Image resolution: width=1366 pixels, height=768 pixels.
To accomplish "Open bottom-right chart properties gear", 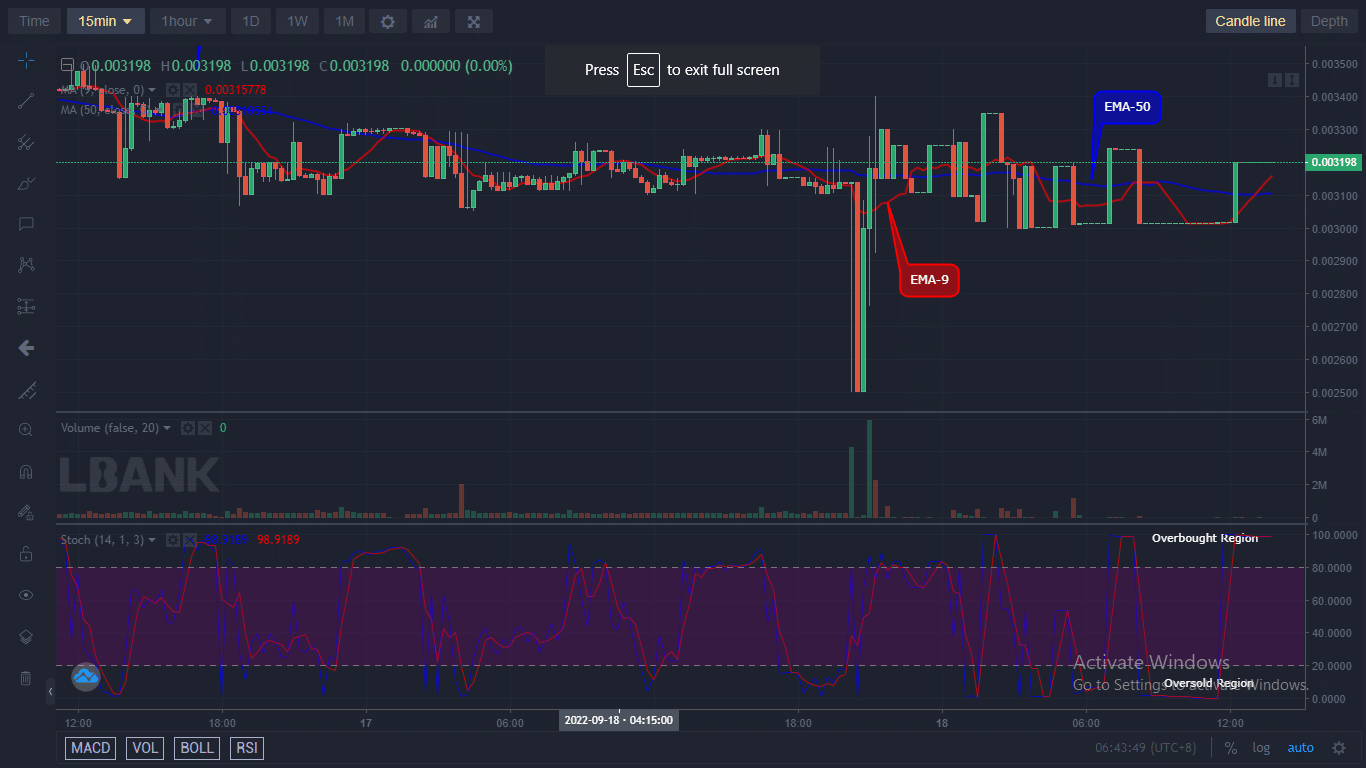I will [x=1339, y=748].
